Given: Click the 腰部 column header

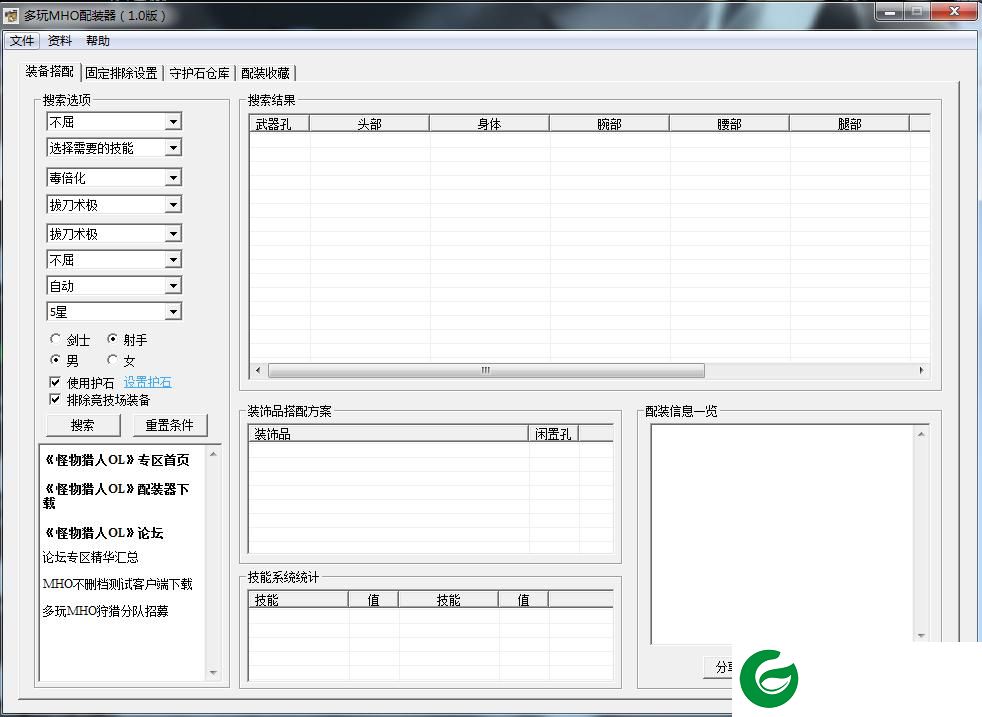Looking at the screenshot, I should pos(730,123).
